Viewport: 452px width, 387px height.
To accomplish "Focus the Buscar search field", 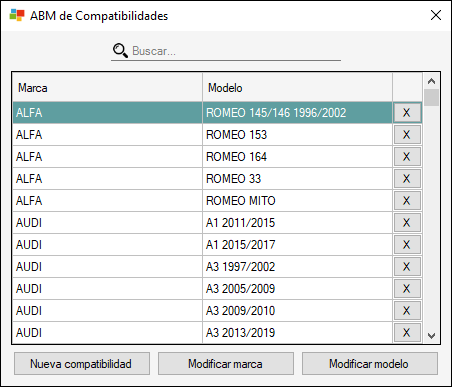I will tap(236, 51).
